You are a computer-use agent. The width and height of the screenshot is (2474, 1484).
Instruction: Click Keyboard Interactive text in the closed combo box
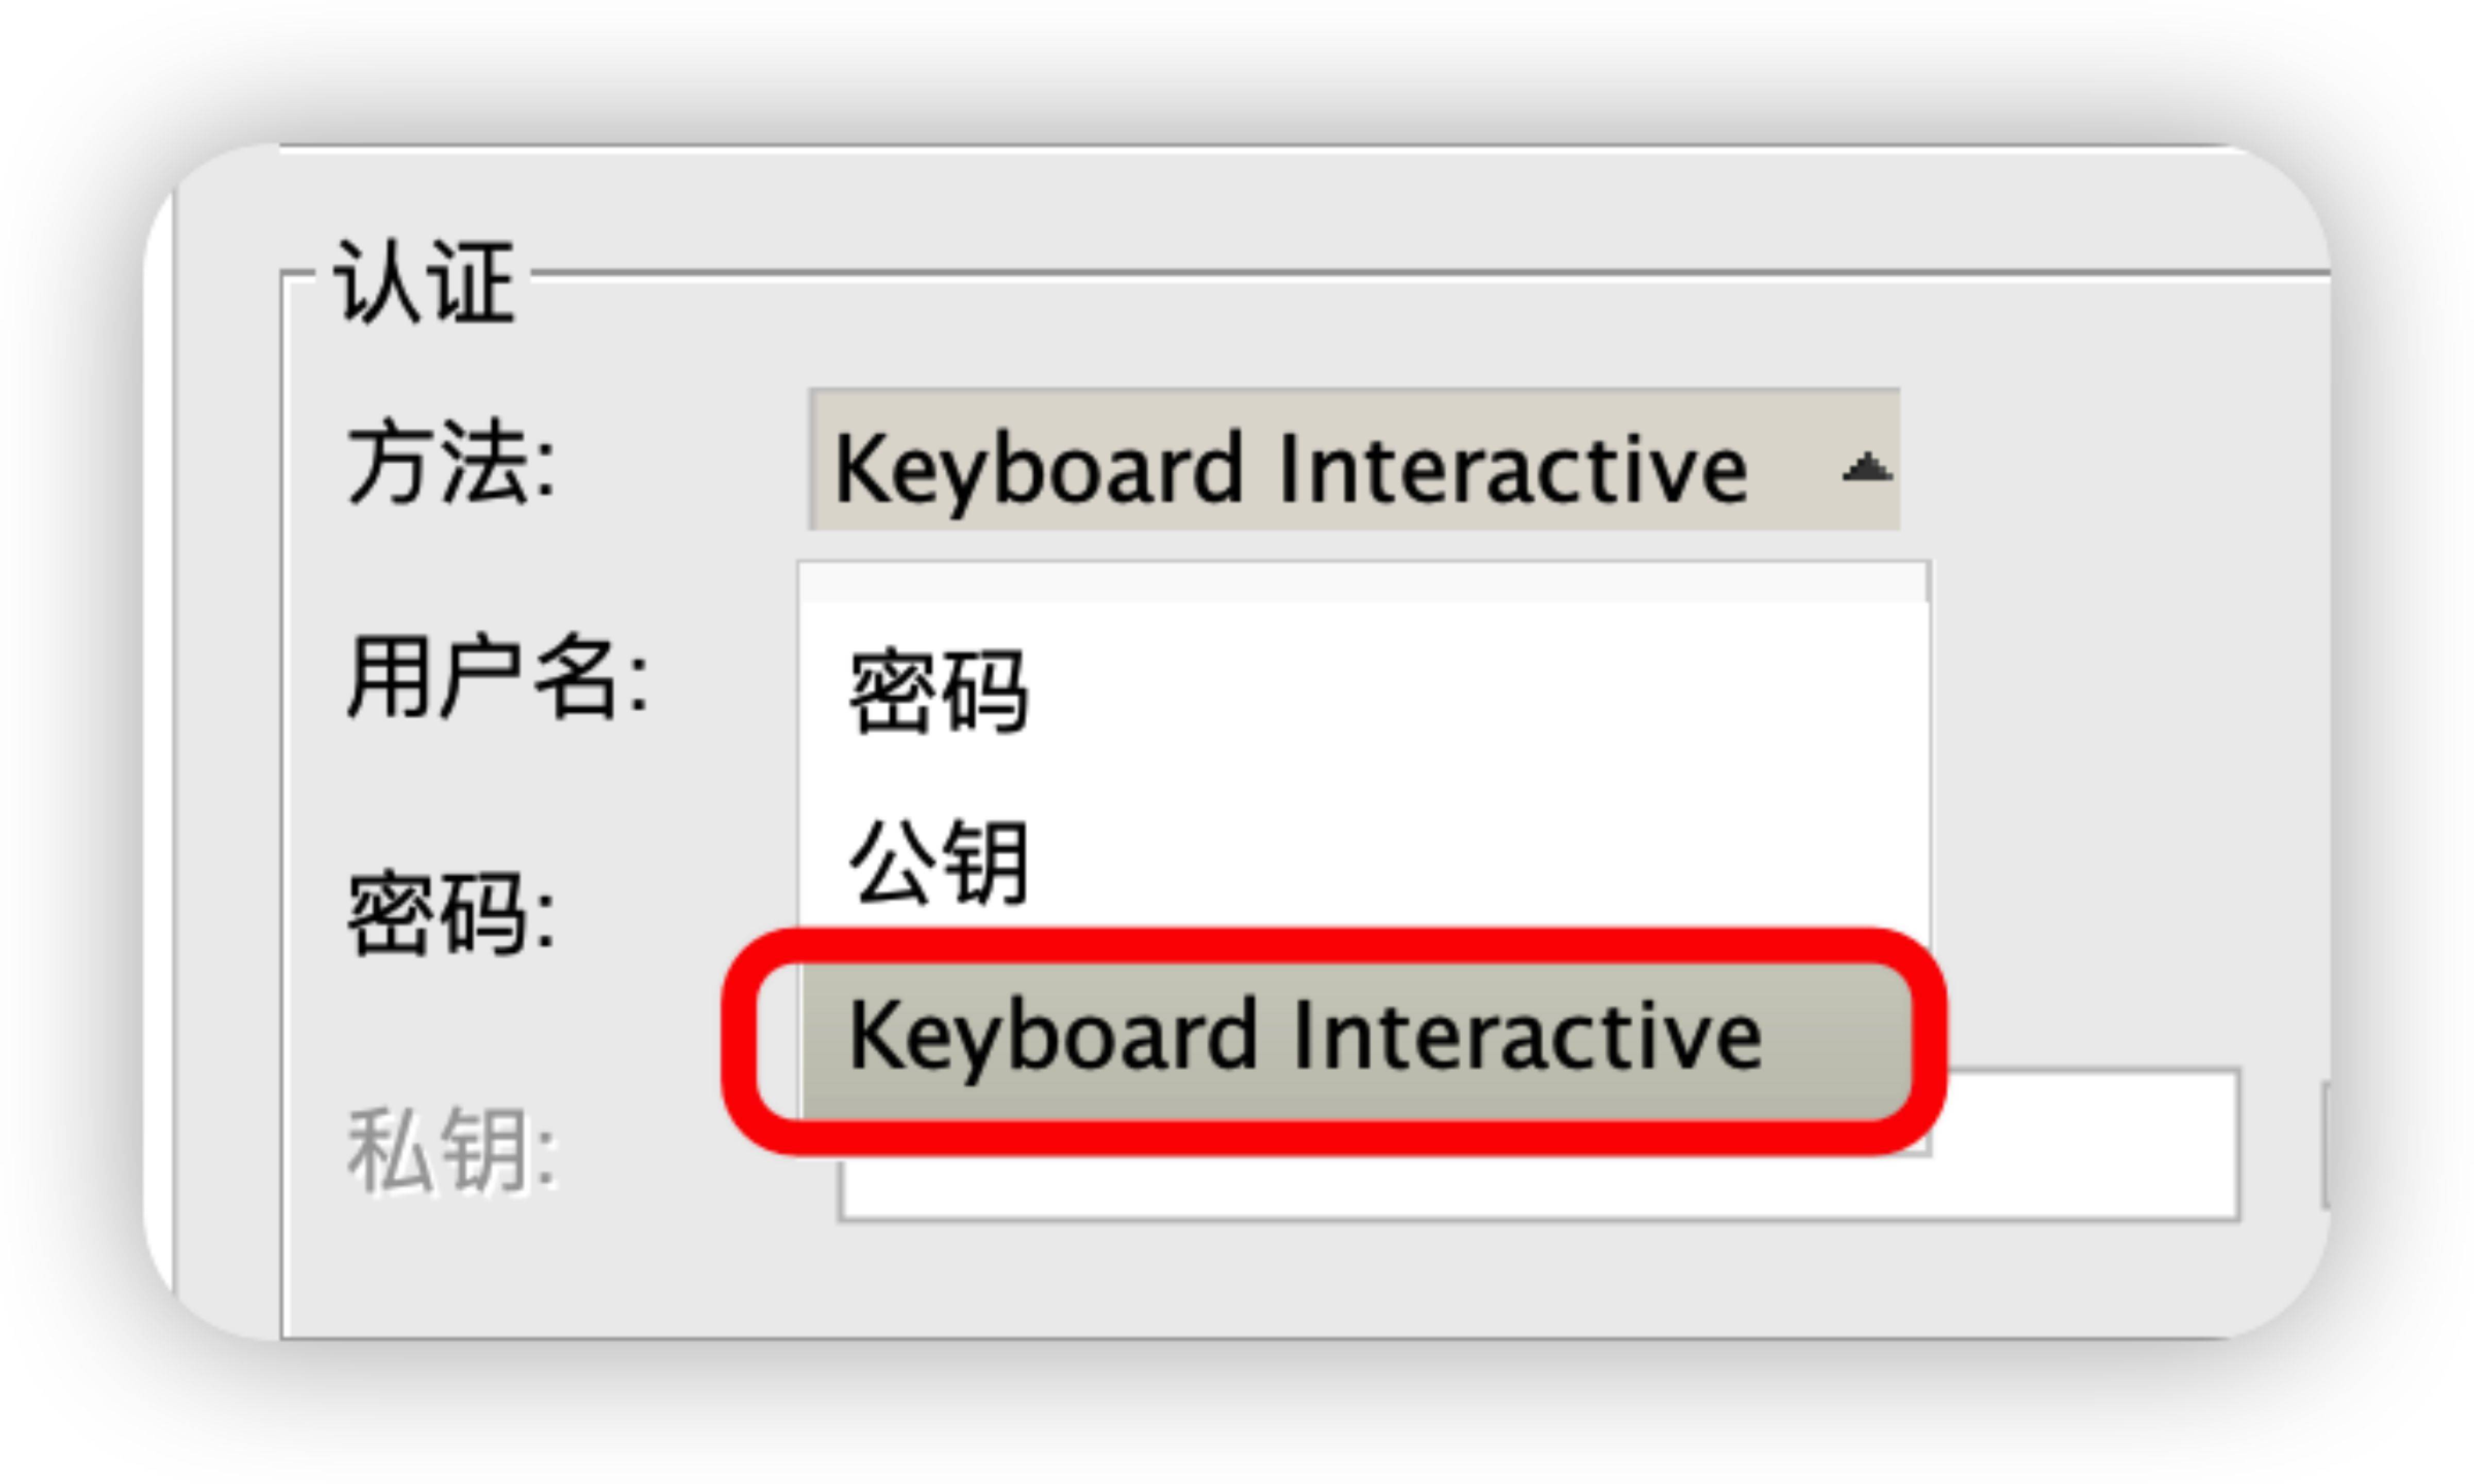pyautogui.click(x=1291, y=468)
